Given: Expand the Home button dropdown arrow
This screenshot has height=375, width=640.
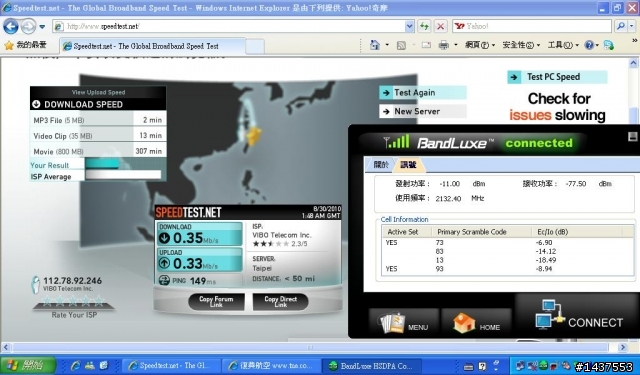Looking at the screenshot, I should [387, 45].
